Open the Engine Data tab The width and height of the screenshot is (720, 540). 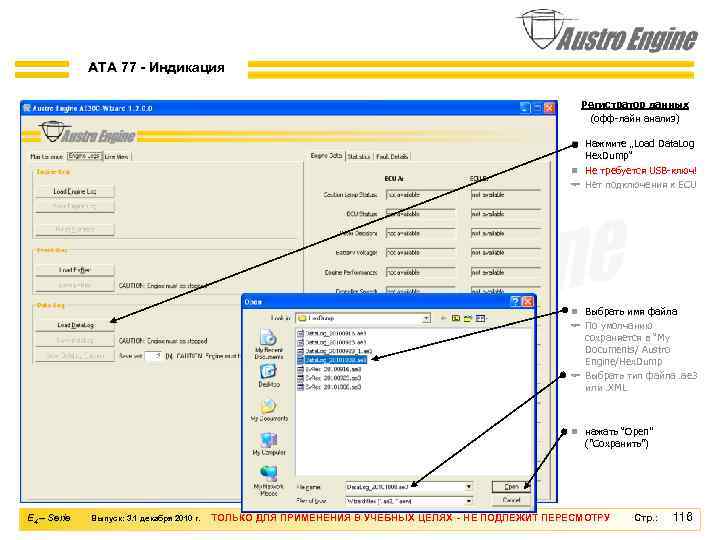pyautogui.click(x=326, y=156)
